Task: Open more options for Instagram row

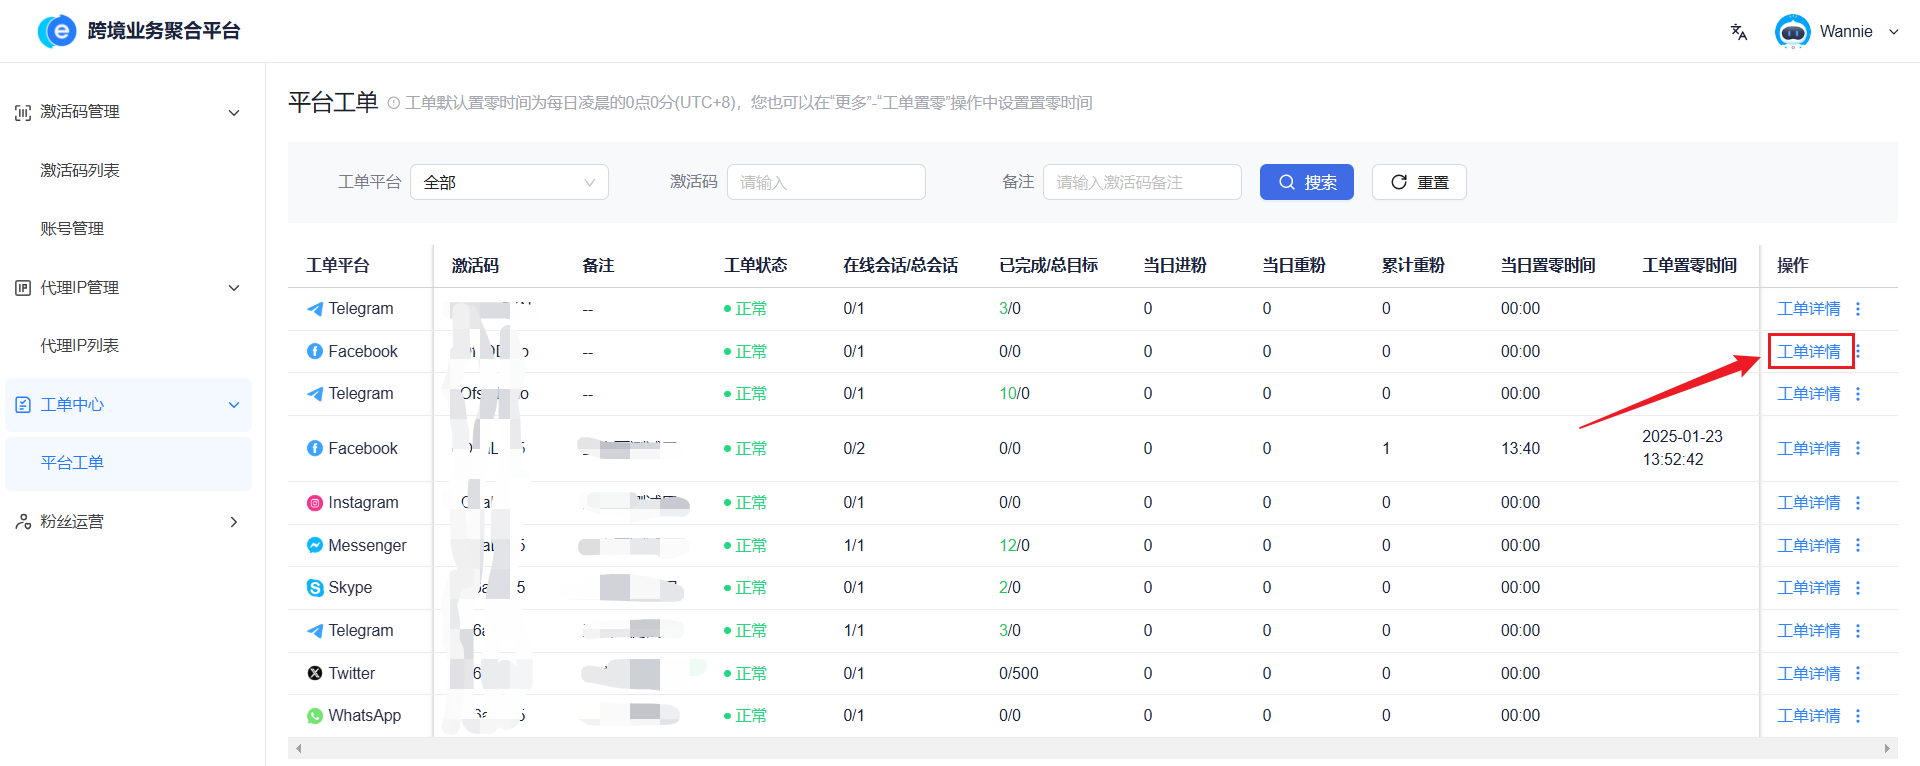Action: 1858,503
